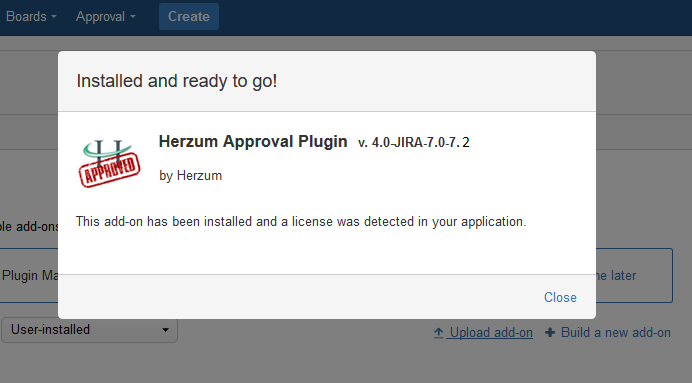Open the Boards menu
Screen dimensions: 692x383
click(31, 16)
